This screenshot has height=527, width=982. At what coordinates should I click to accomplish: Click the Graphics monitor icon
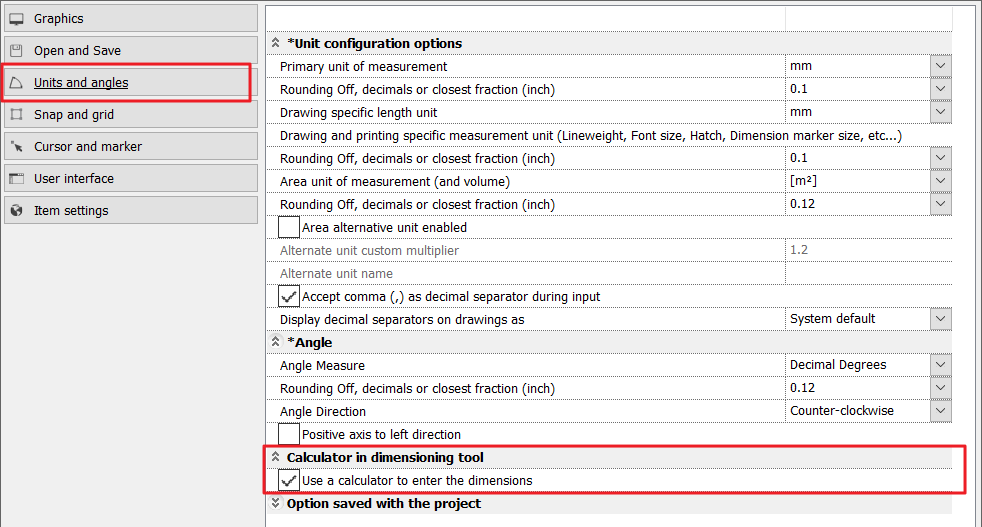[16, 19]
